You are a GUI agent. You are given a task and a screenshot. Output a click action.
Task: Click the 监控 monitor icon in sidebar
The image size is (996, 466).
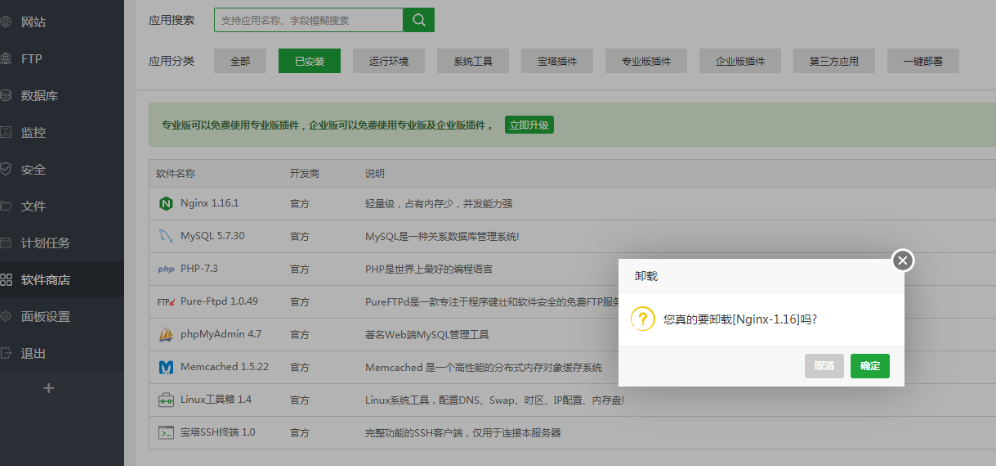[x=6, y=133]
